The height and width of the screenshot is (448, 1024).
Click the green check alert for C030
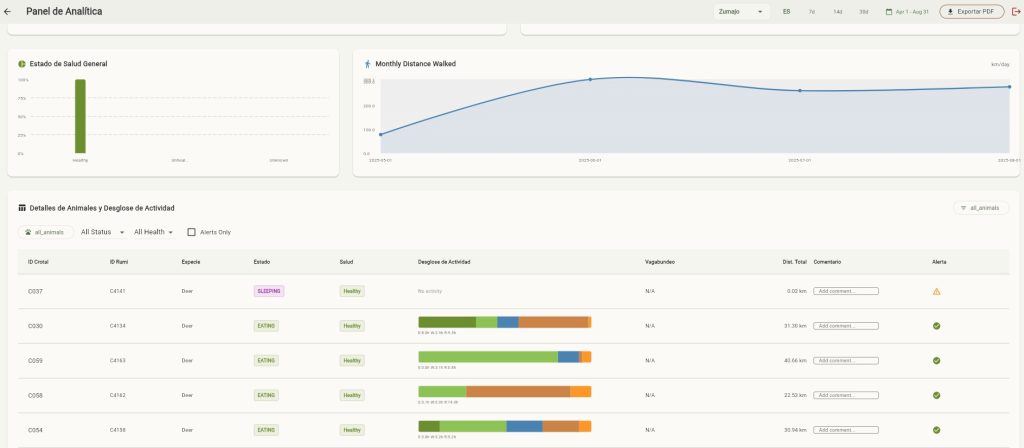click(x=936, y=326)
